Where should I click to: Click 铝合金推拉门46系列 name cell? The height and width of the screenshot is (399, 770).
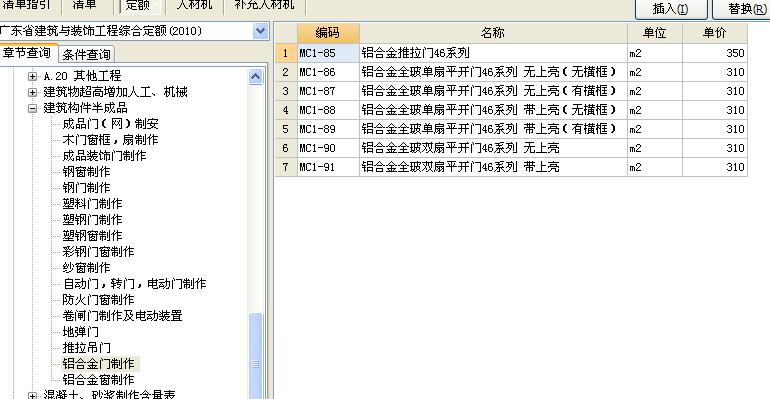pos(493,53)
